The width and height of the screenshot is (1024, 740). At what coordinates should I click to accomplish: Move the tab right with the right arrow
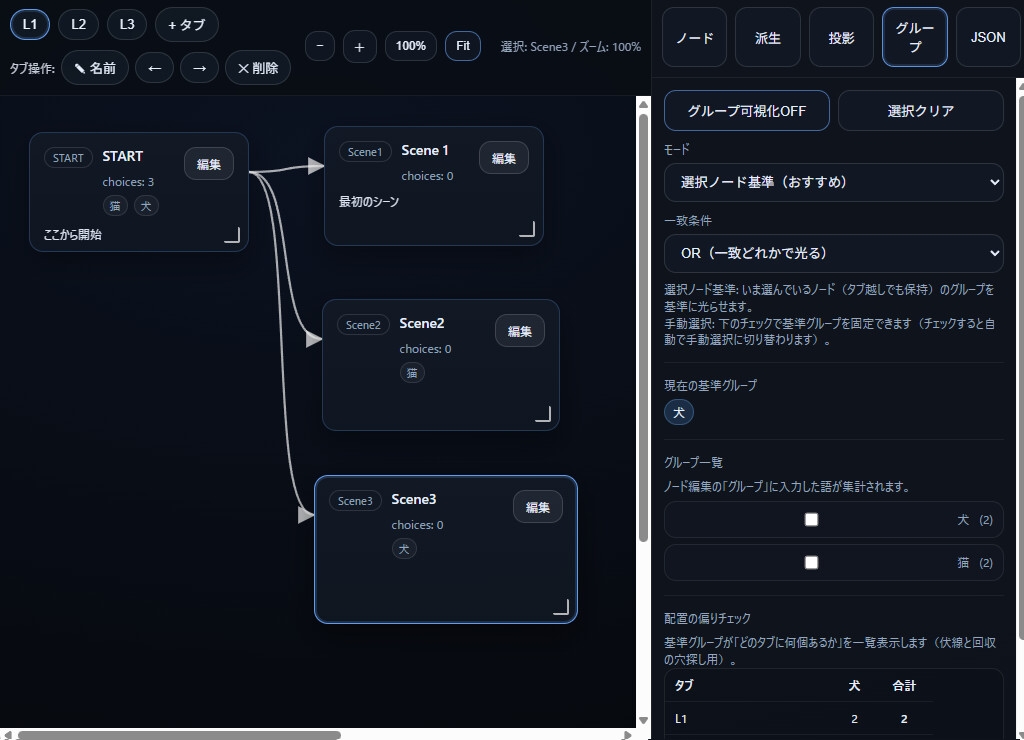[199, 68]
